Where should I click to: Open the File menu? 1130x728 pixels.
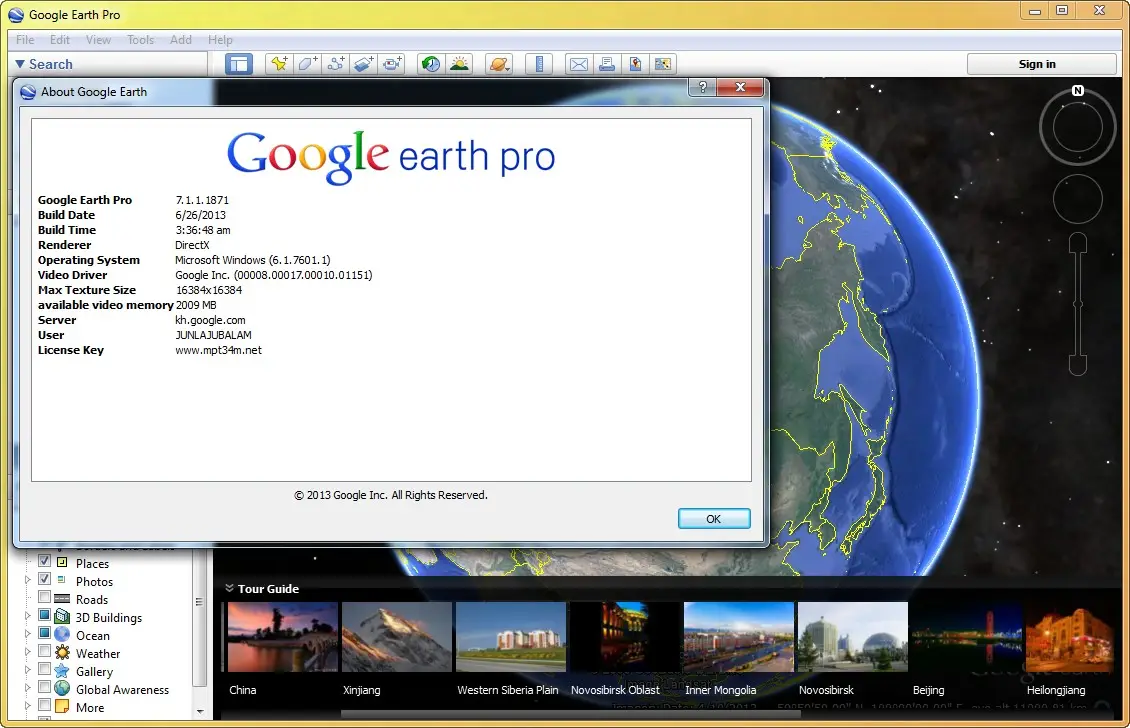[25, 40]
